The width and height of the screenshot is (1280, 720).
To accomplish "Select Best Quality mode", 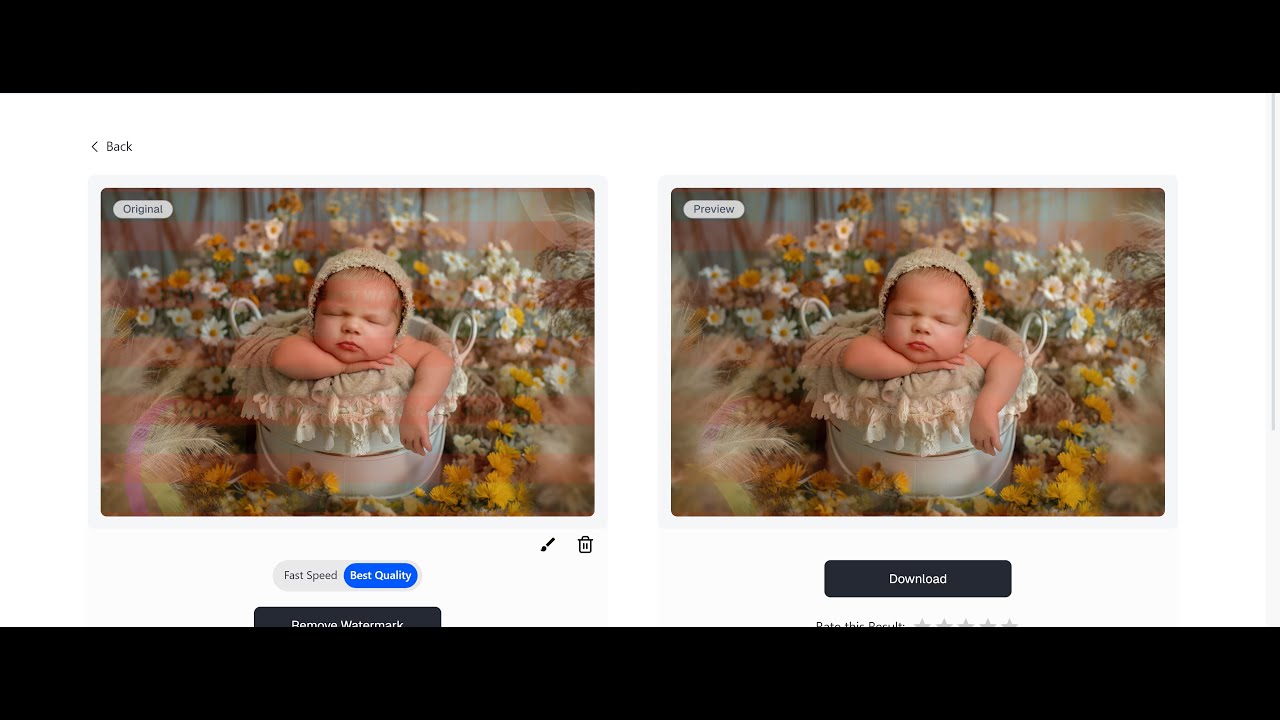I will point(380,576).
